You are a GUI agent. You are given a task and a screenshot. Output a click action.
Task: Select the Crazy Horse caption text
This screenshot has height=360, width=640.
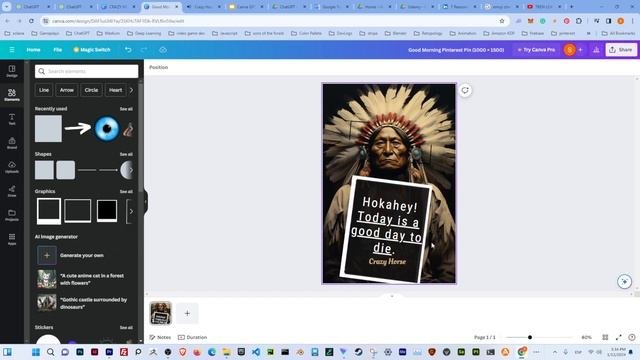(387, 261)
